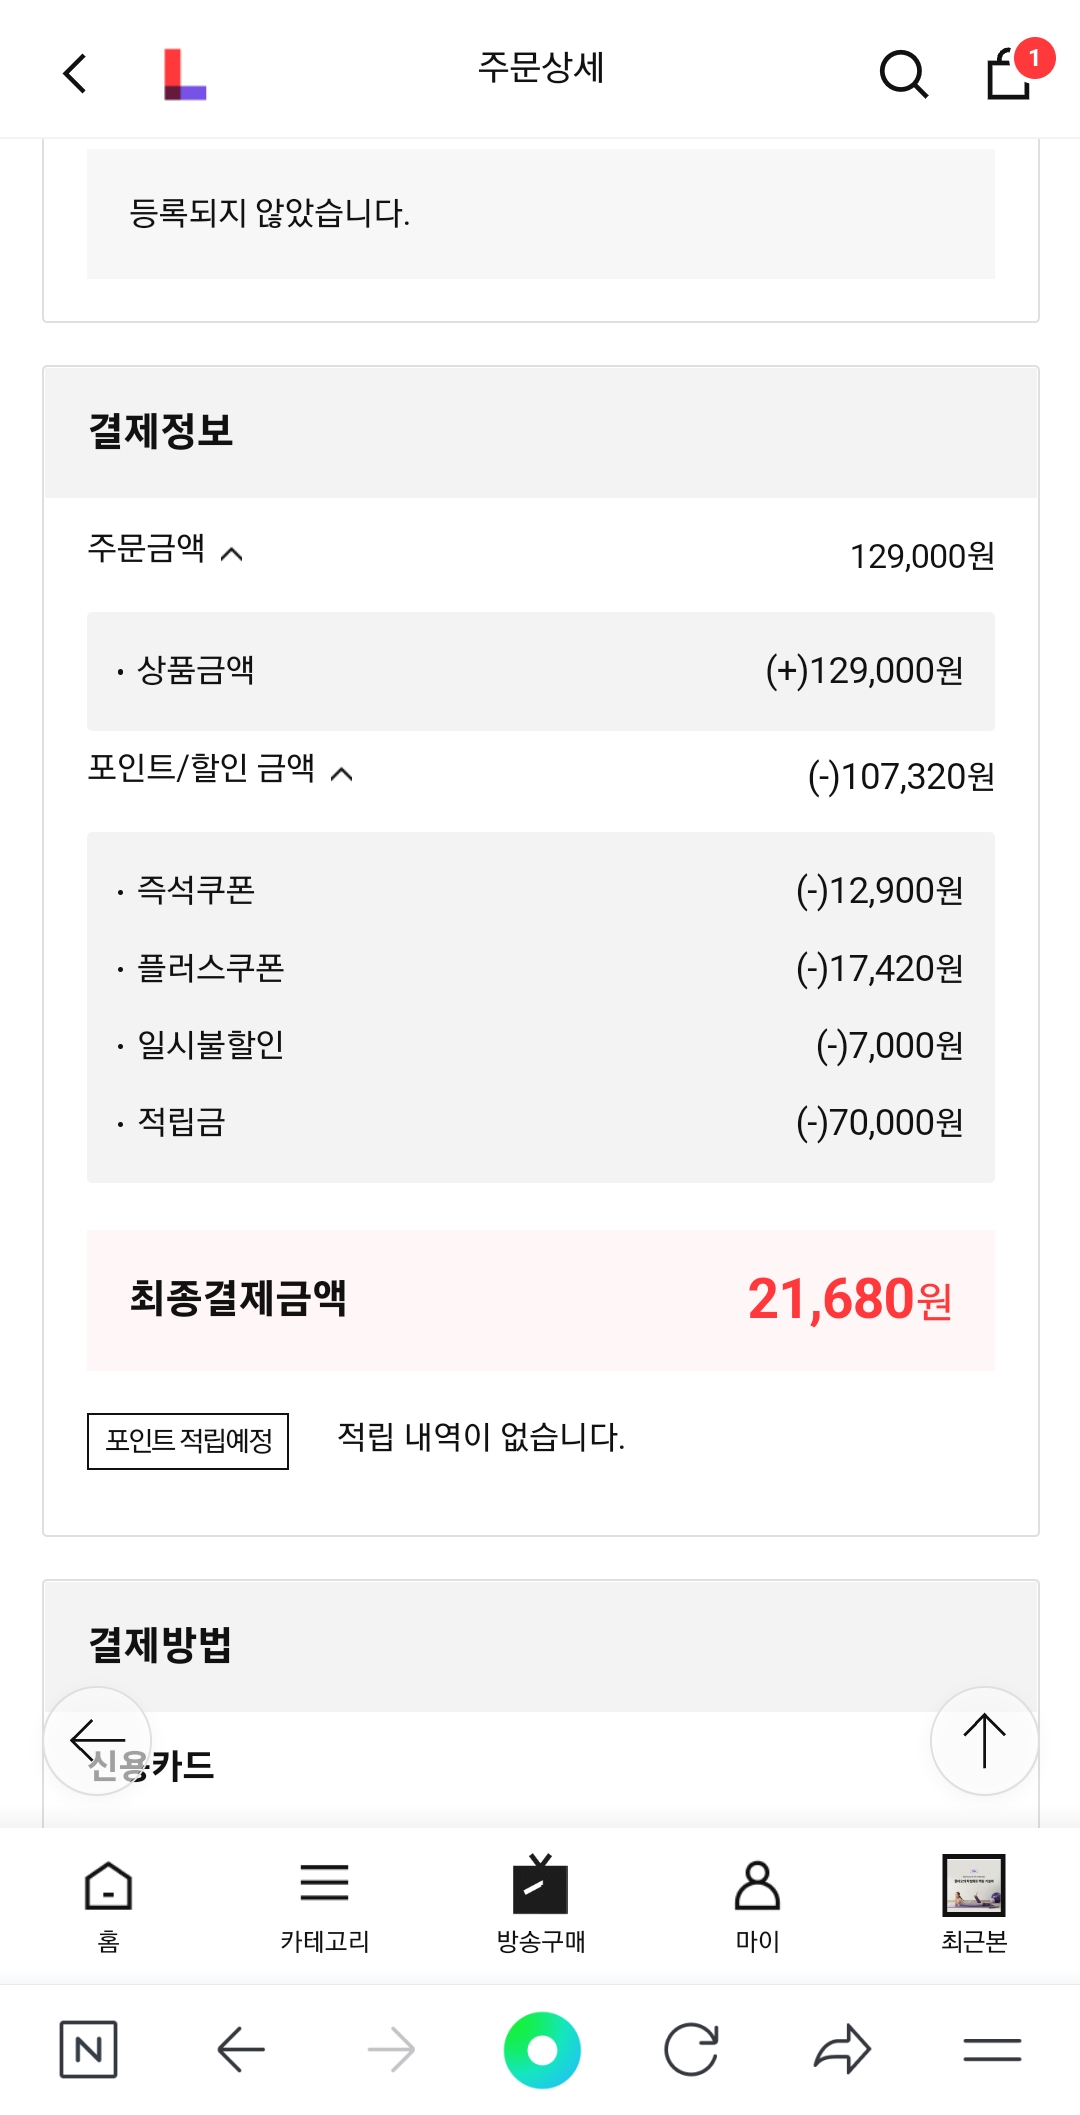
Task: Reload the page with refresh icon
Action: pyautogui.click(x=691, y=2049)
